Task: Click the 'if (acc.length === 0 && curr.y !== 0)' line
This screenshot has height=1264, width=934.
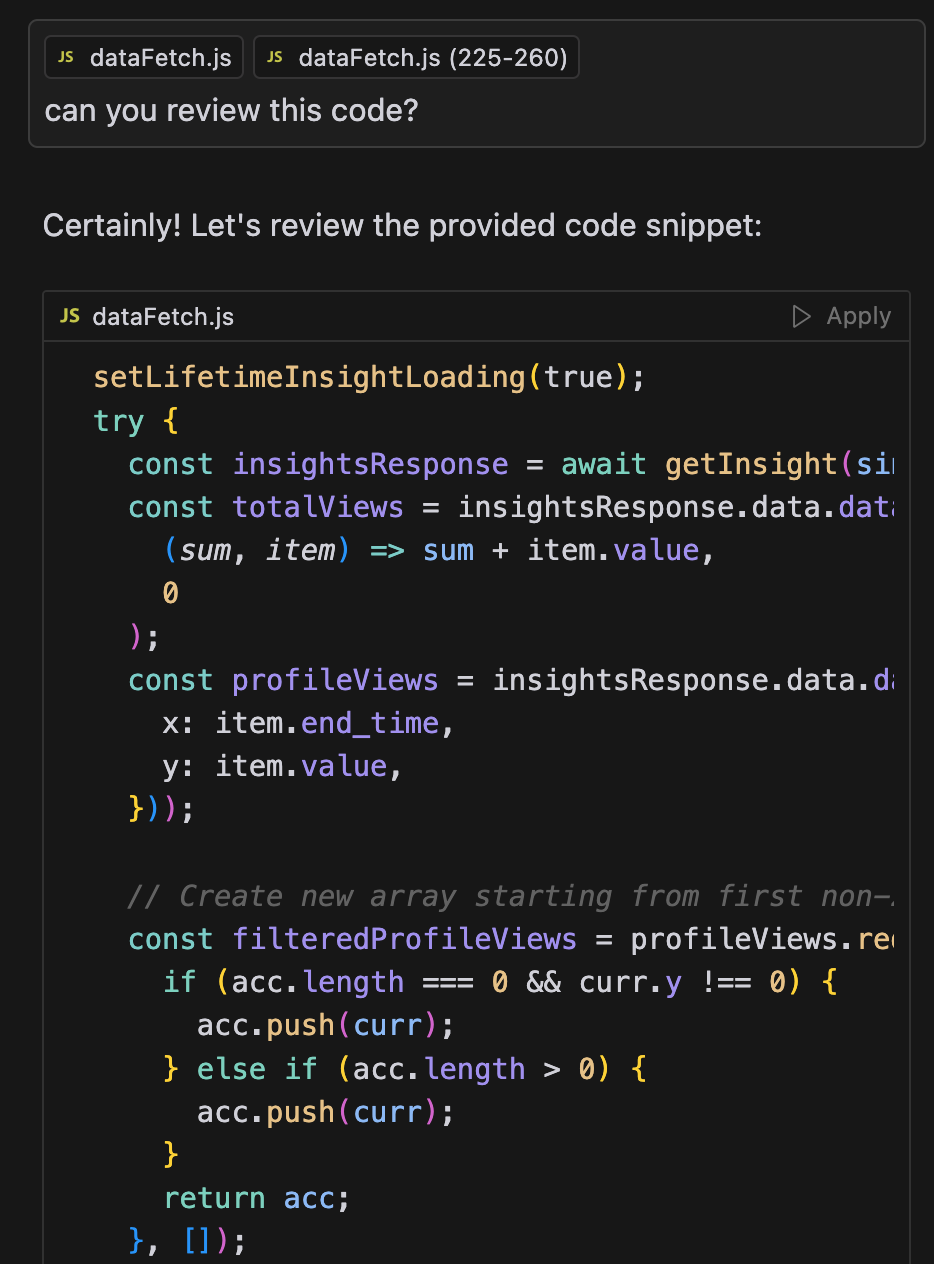Action: (x=500, y=982)
